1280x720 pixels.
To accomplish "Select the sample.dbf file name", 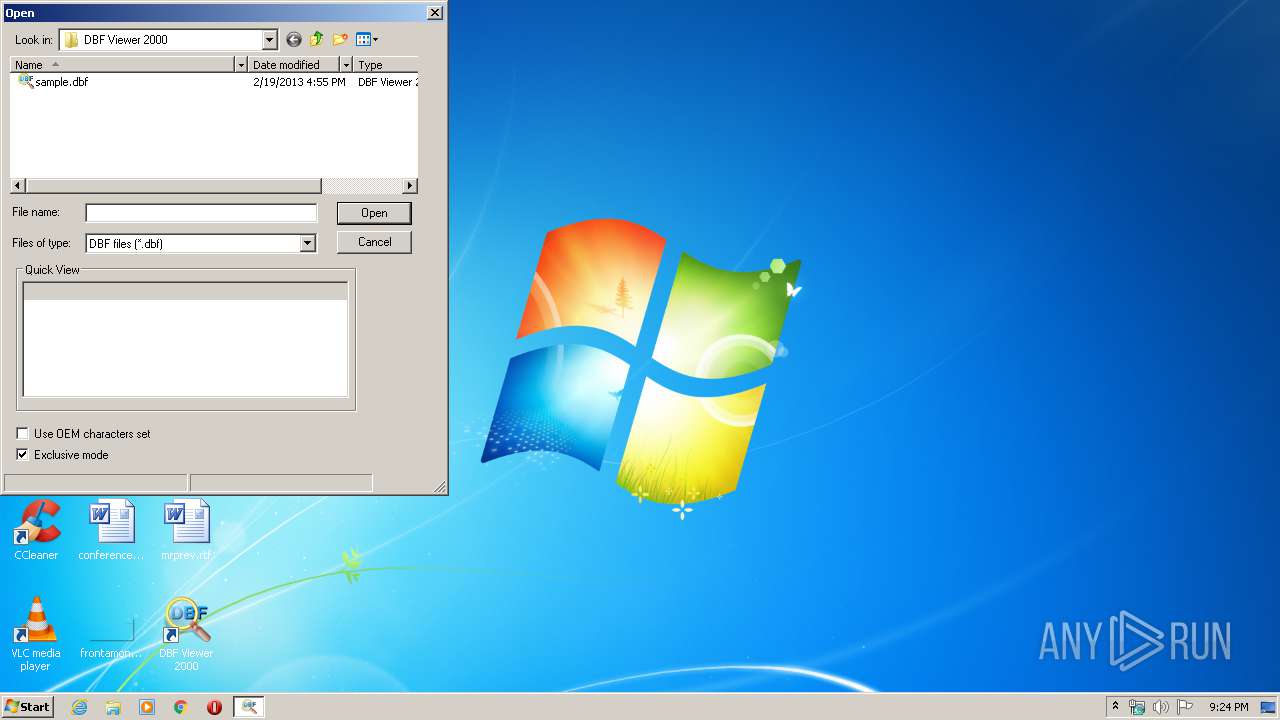I will (61, 82).
